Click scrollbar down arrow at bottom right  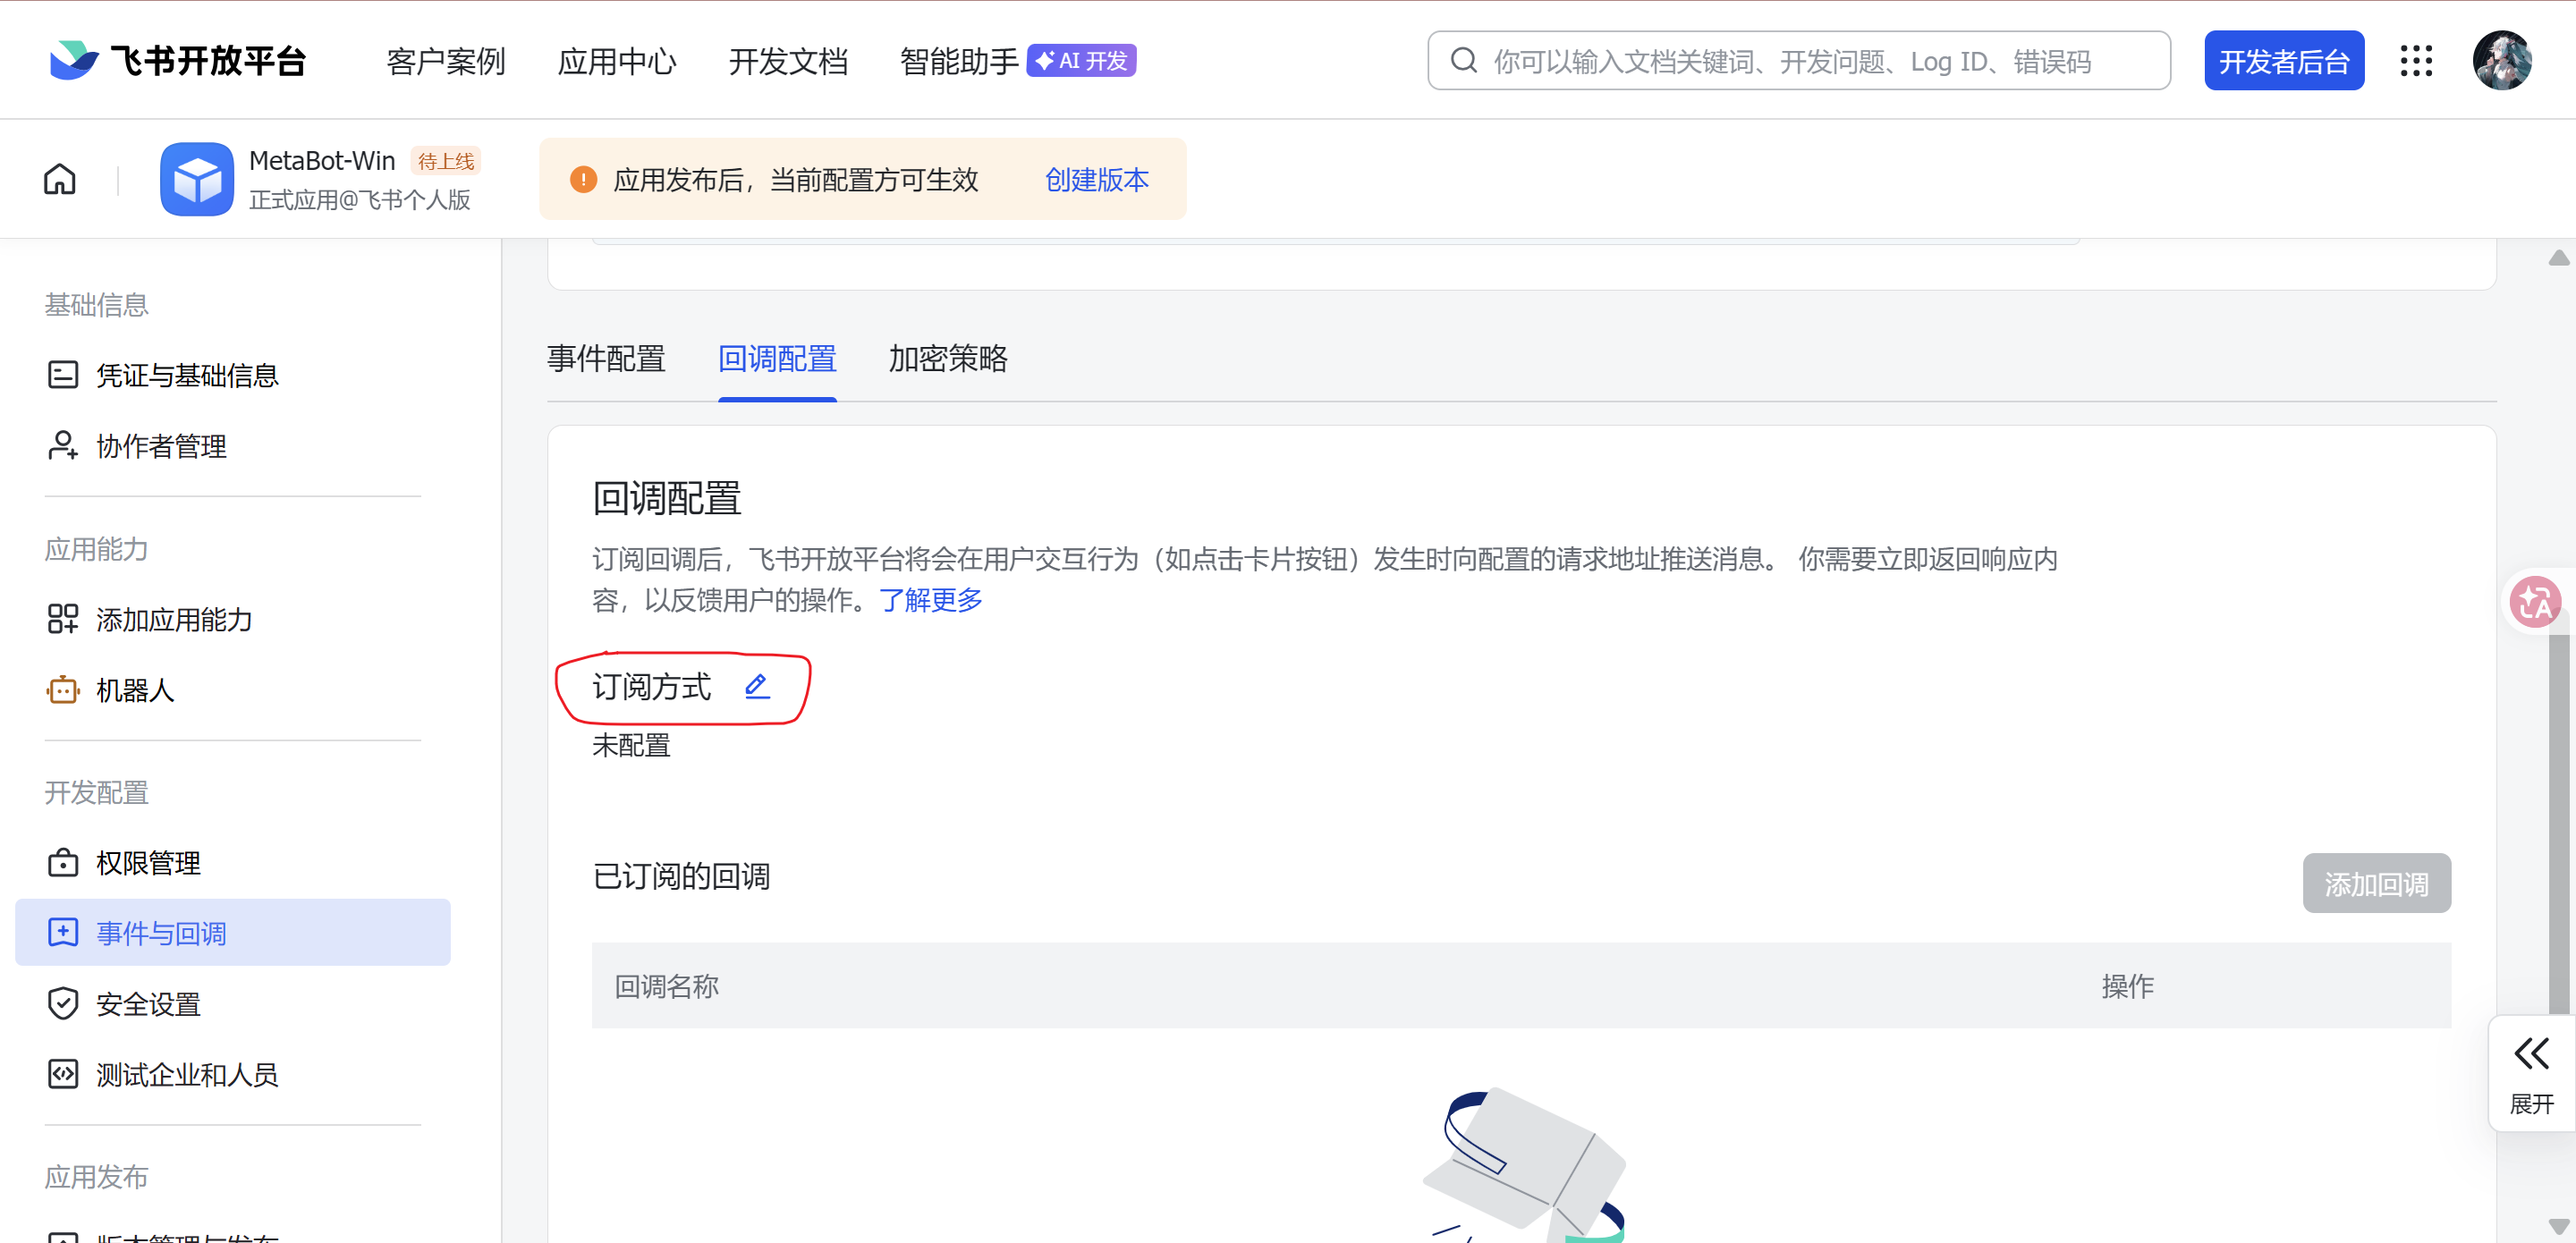[2558, 1226]
